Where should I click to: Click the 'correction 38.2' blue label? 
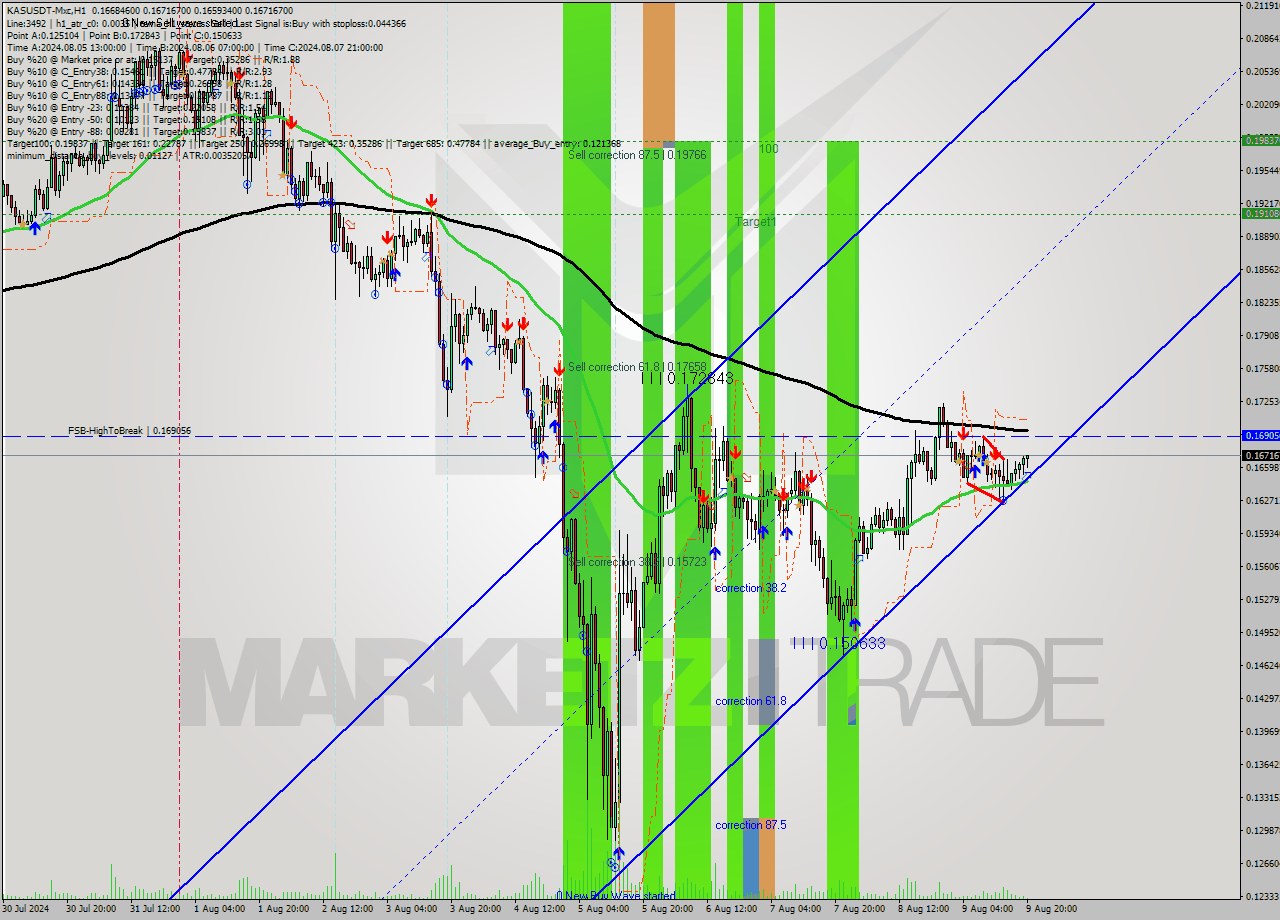coord(751,588)
